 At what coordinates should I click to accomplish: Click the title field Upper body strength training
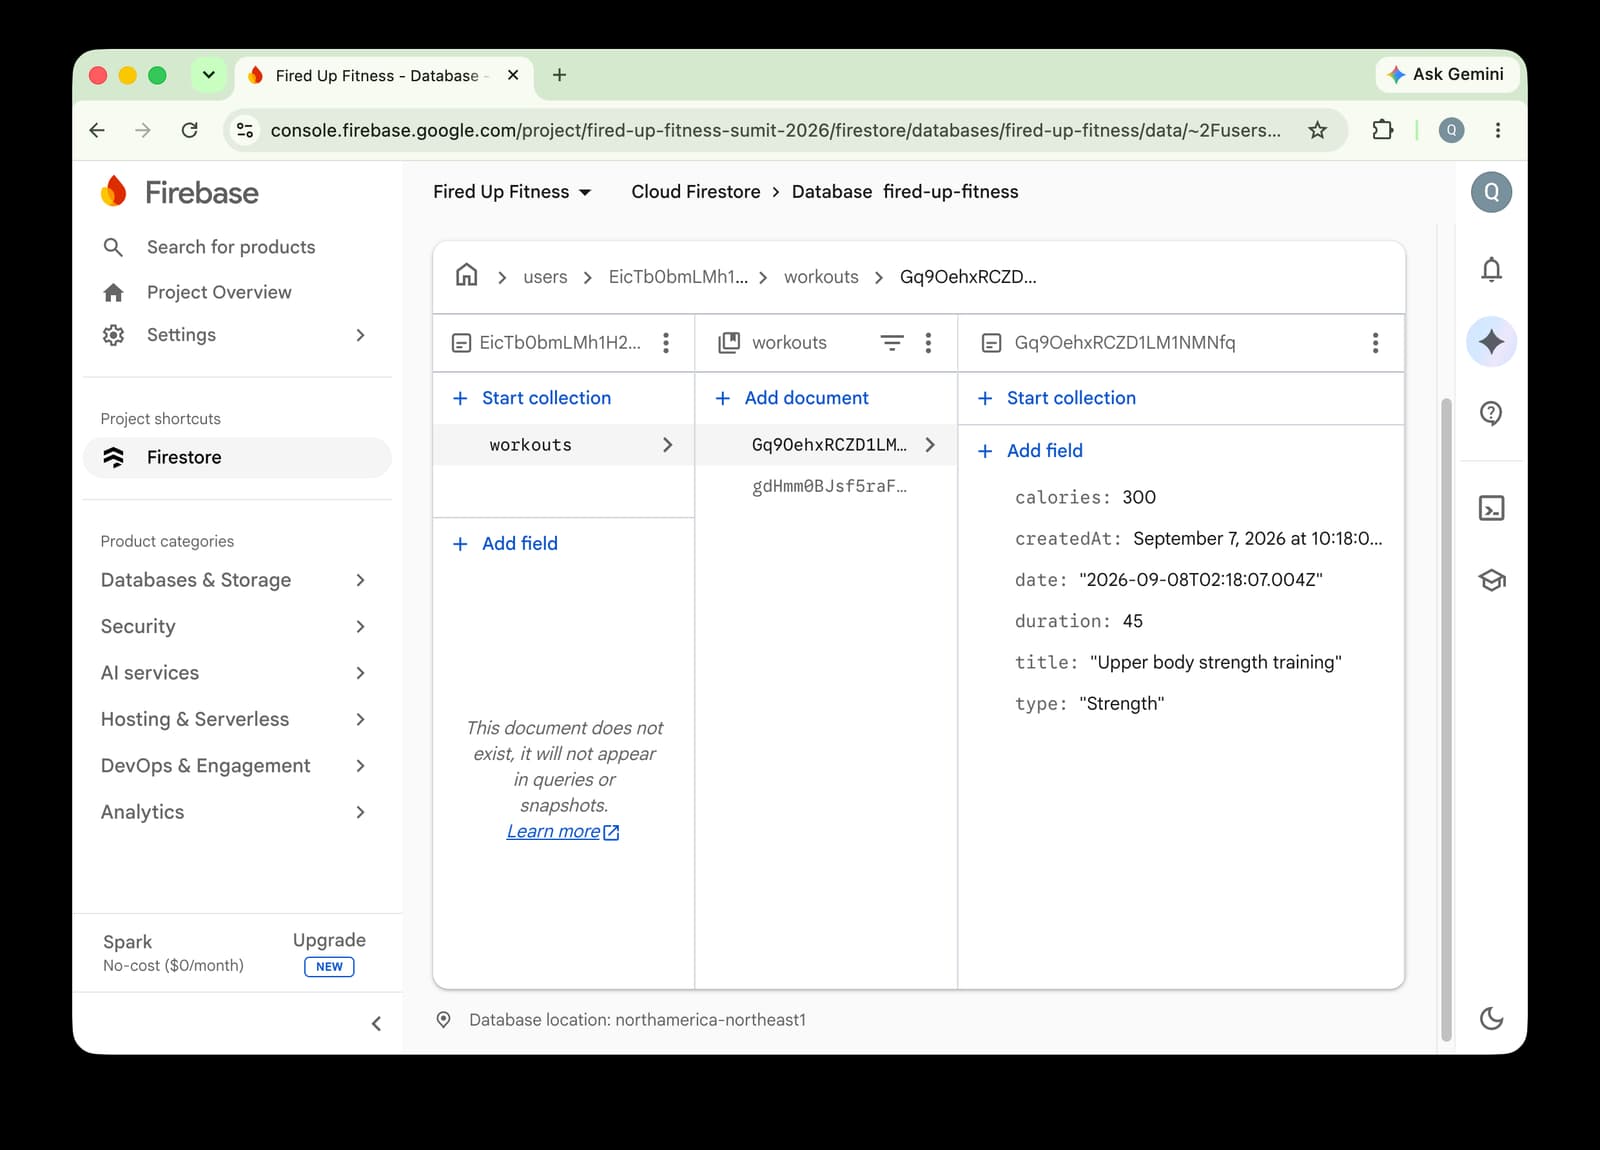[x=1216, y=662]
